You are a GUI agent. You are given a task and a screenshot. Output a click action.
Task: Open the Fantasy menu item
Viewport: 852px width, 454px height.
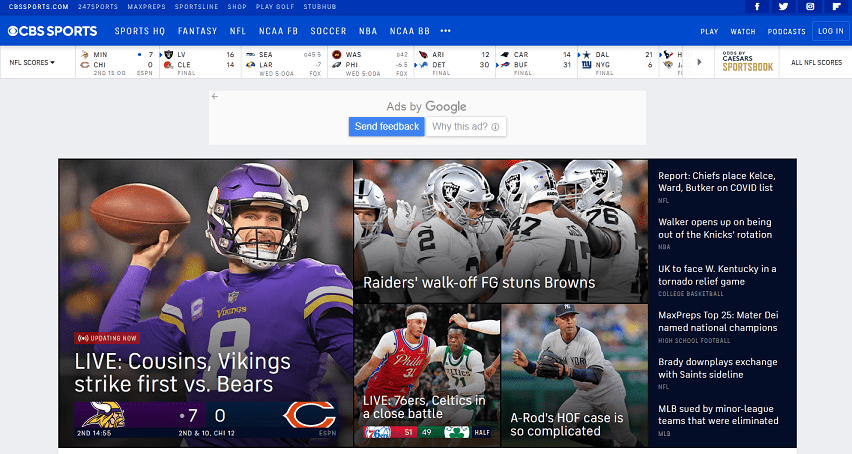pos(197,31)
